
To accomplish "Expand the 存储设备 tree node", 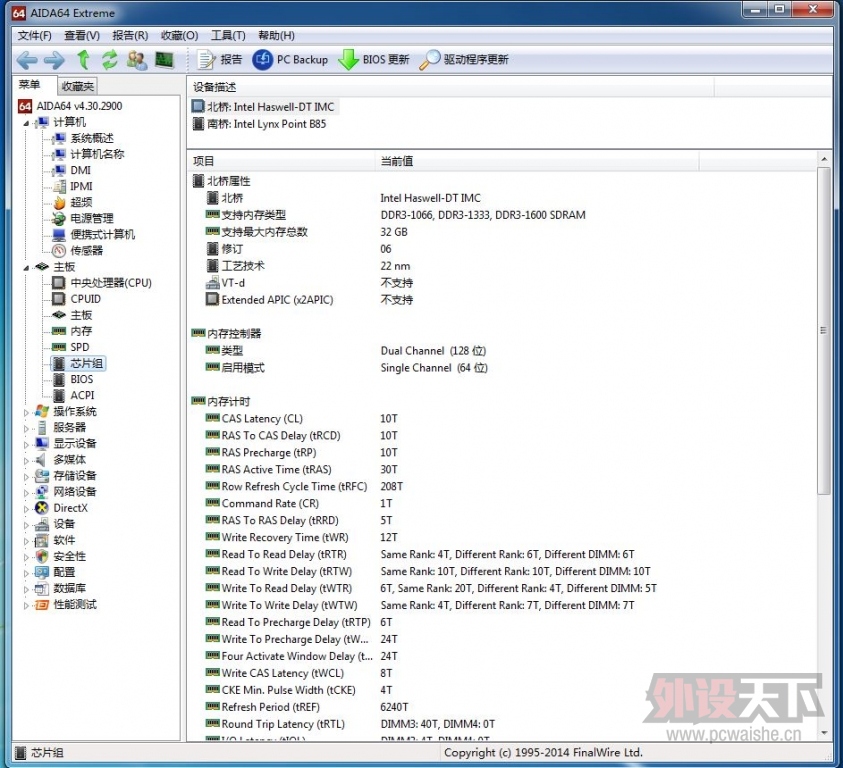I will coord(26,477).
